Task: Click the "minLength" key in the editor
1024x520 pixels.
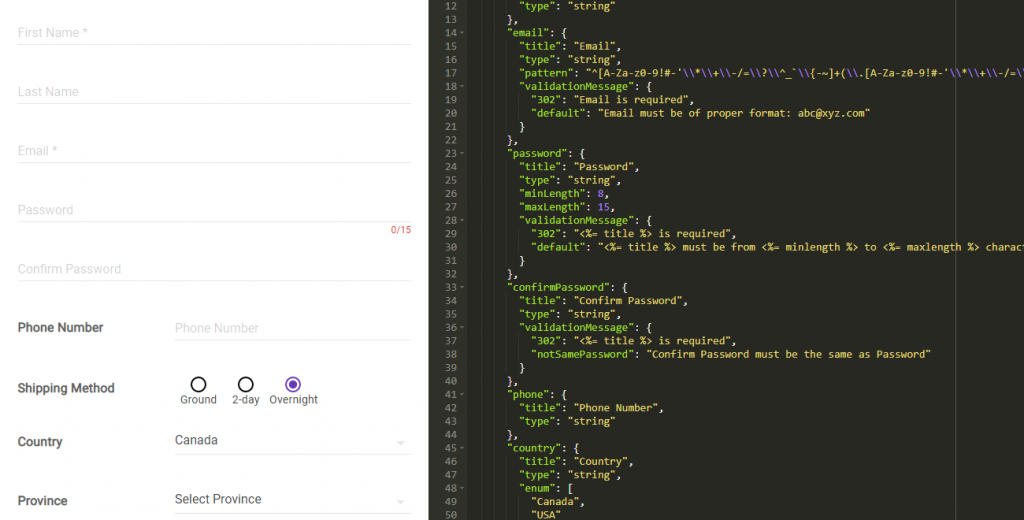Action: tap(552, 193)
